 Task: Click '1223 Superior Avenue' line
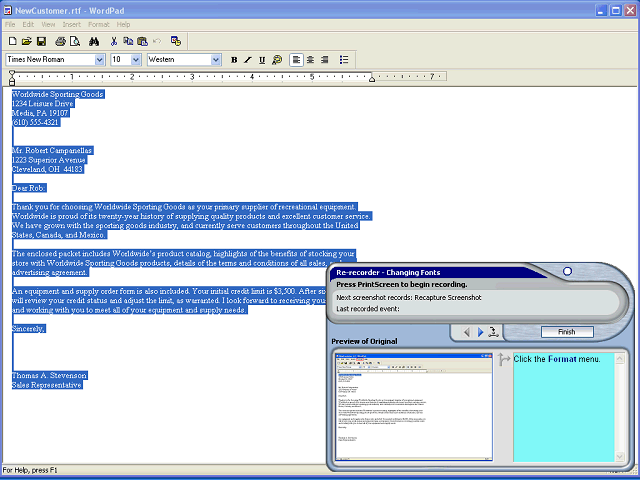pyautogui.click(x=49, y=160)
